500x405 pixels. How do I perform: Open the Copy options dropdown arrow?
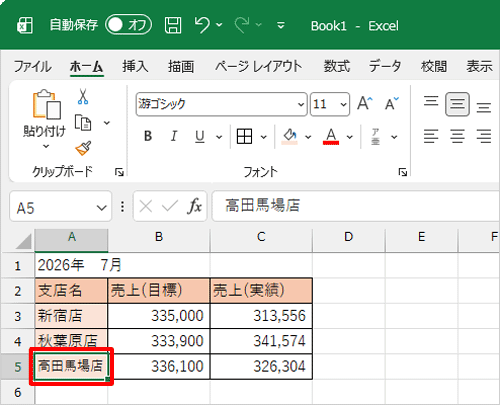tap(107, 123)
